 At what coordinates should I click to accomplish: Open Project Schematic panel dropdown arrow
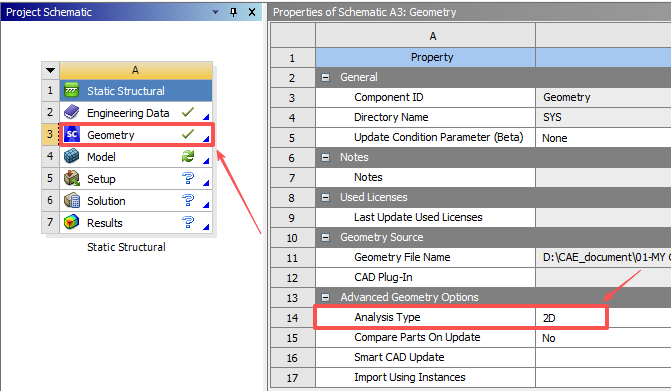click(215, 12)
